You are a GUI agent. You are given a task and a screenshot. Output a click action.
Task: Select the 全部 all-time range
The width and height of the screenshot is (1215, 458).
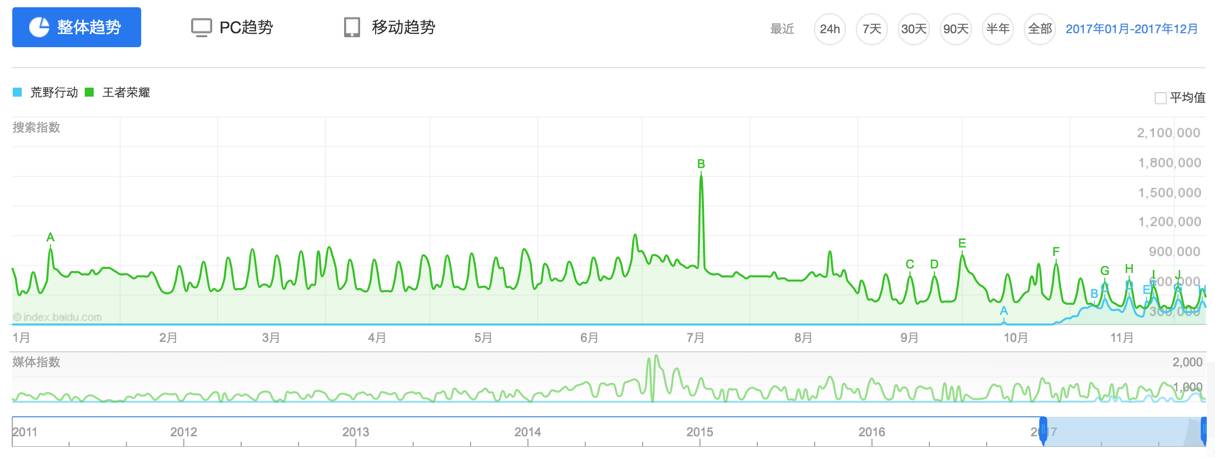[1040, 29]
